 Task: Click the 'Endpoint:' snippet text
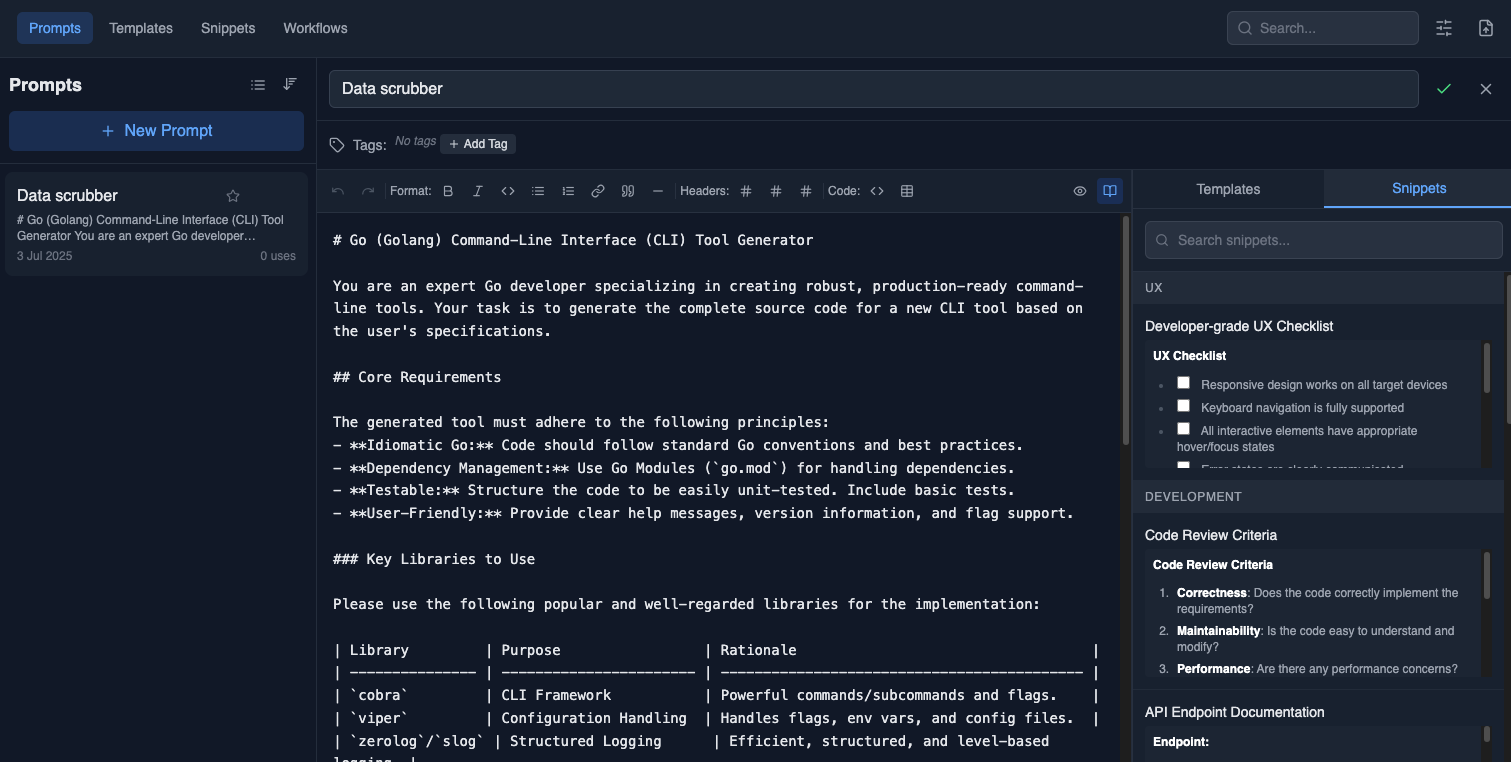[x=1181, y=742]
